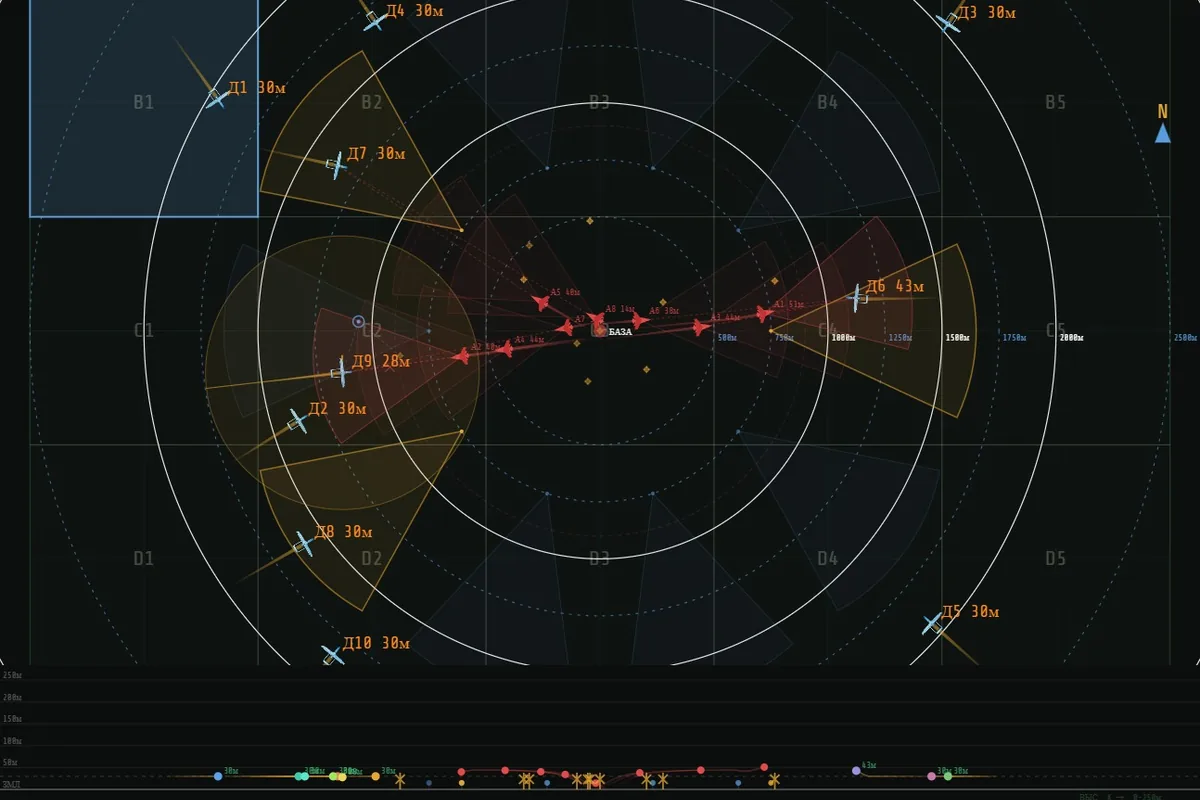
Task: Click the circular target reticle near Д9
Action: pos(358,321)
